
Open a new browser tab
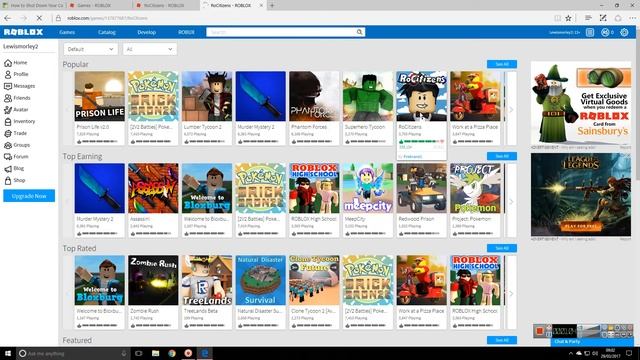click(x=272, y=5)
